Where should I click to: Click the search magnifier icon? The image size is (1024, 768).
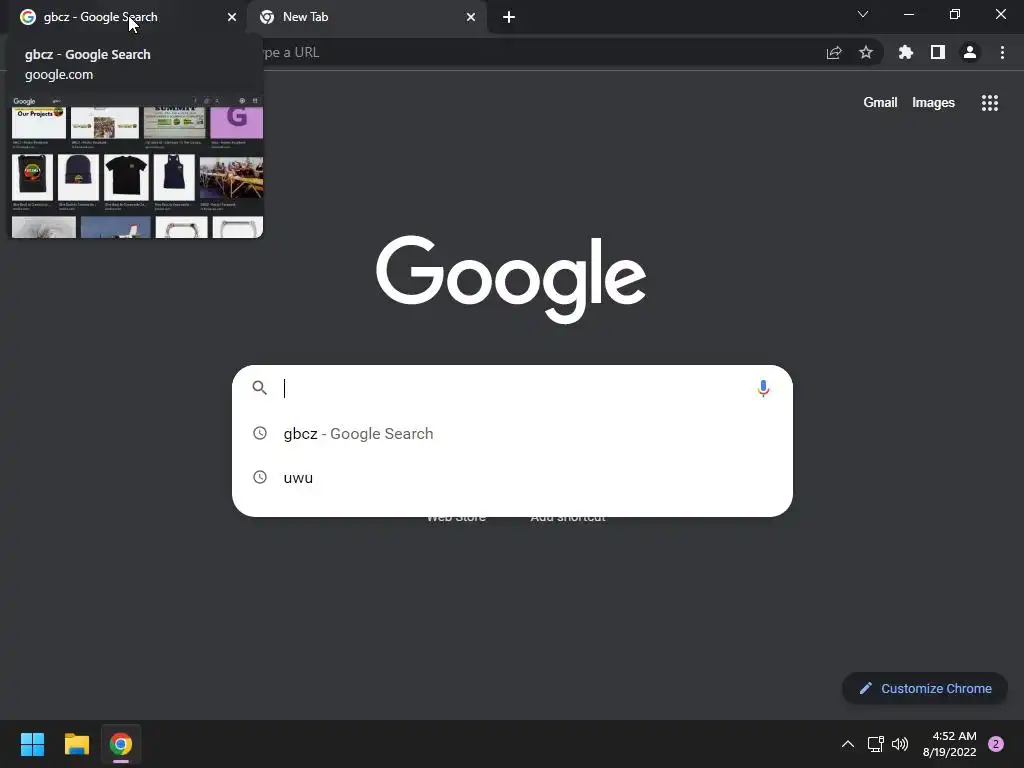tap(260, 388)
